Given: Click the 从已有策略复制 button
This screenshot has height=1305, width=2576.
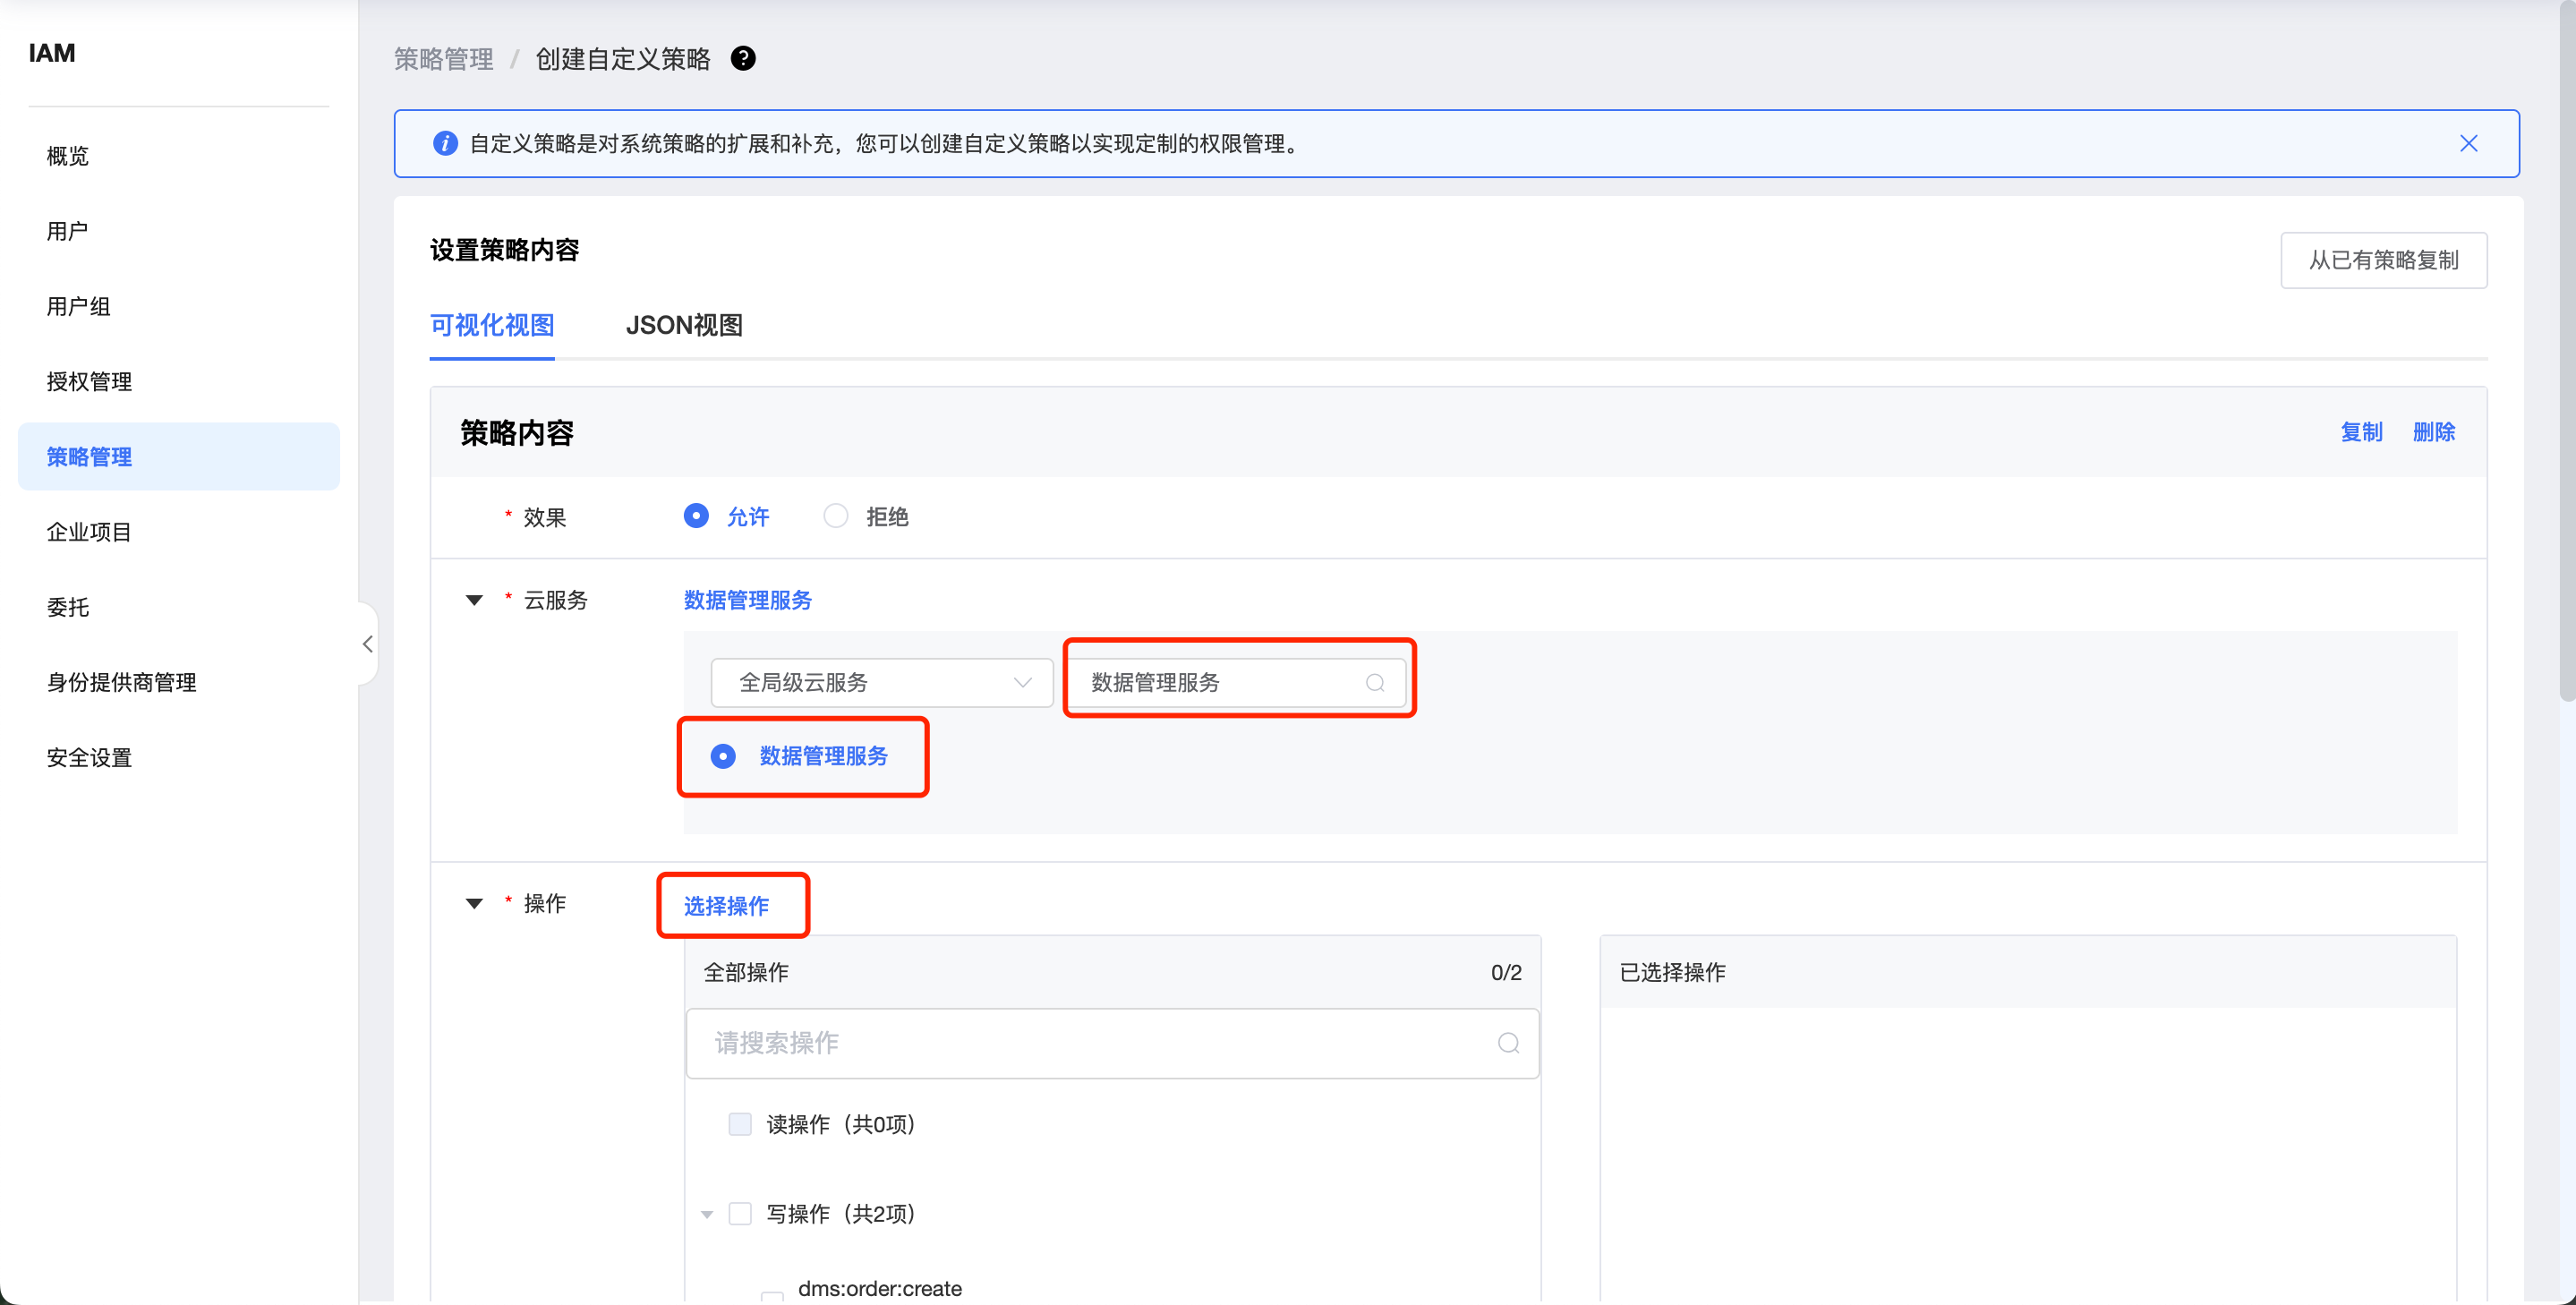Looking at the screenshot, I should (2383, 260).
